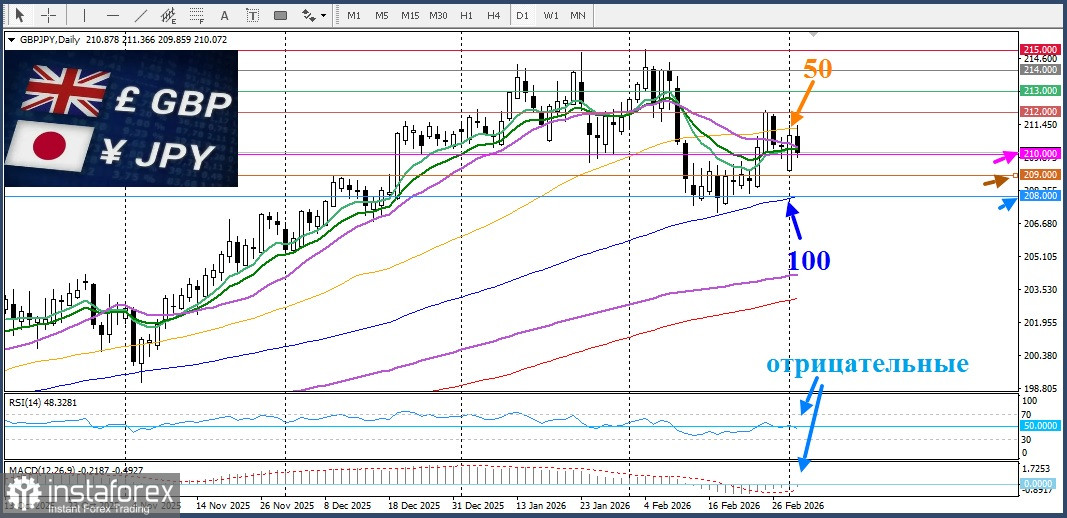Click the 214.000 price level label

click(1040, 69)
